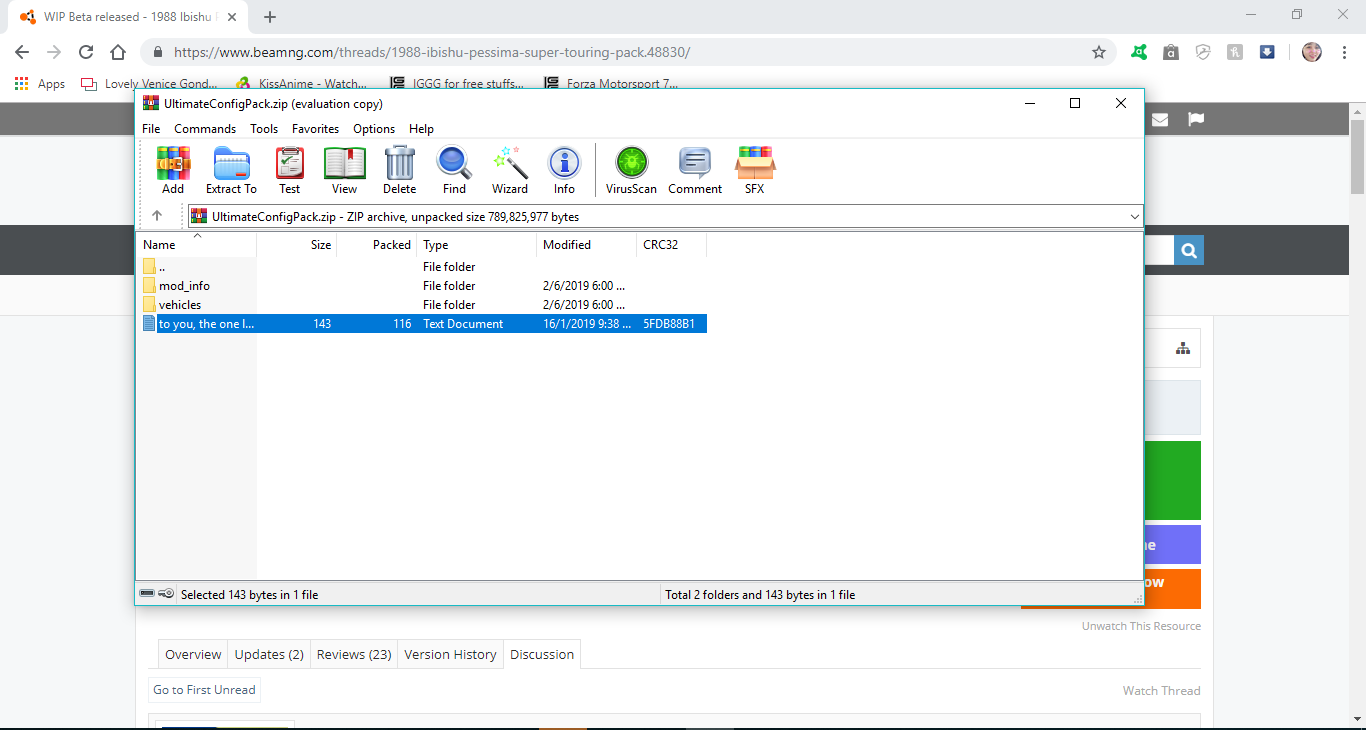The height and width of the screenshot is (730, 1366).
Task: Switch to the Updates (2) tab
Action: point(269,654)
